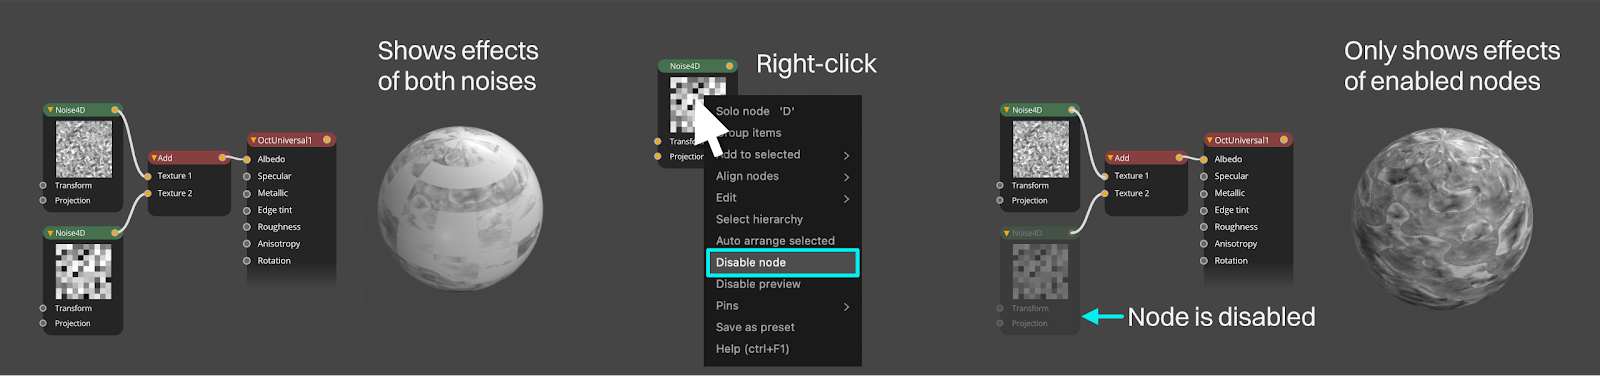Screen dimensions: 1600x376
Task: Click left OctUniversal1 Albedo input pin
Action: click(247, 159)
